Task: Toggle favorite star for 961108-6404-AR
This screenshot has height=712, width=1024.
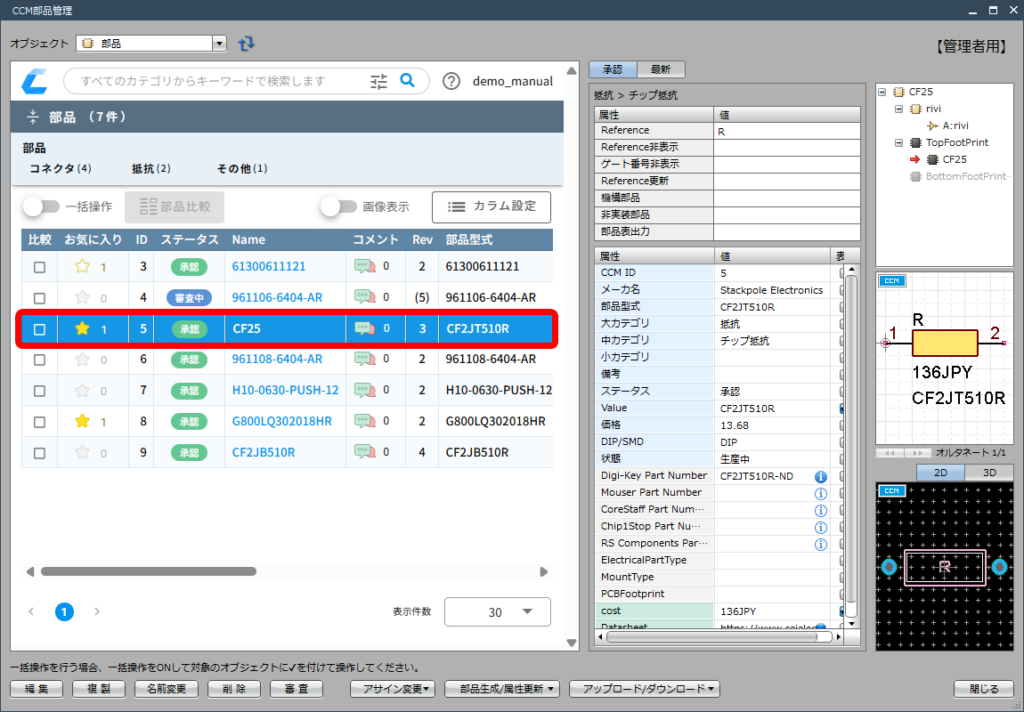Action: [x=82, y=359]
